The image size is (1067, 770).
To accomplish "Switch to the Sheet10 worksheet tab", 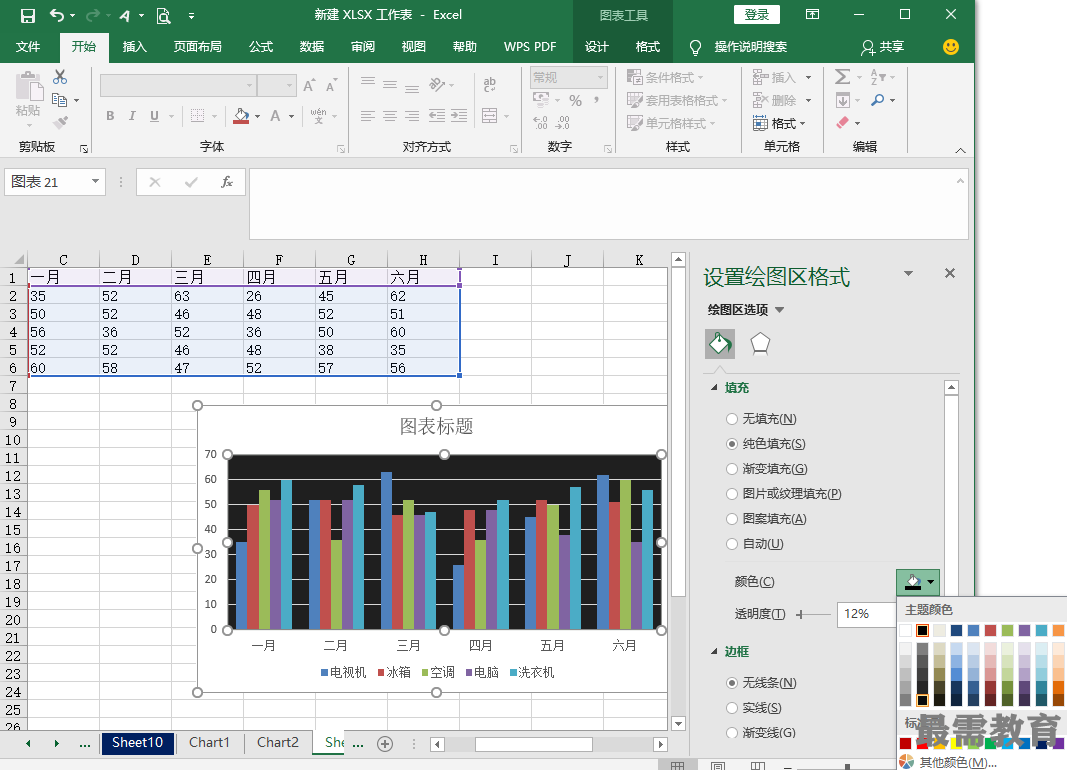I will pyautogui.click(x=137, y=743).
